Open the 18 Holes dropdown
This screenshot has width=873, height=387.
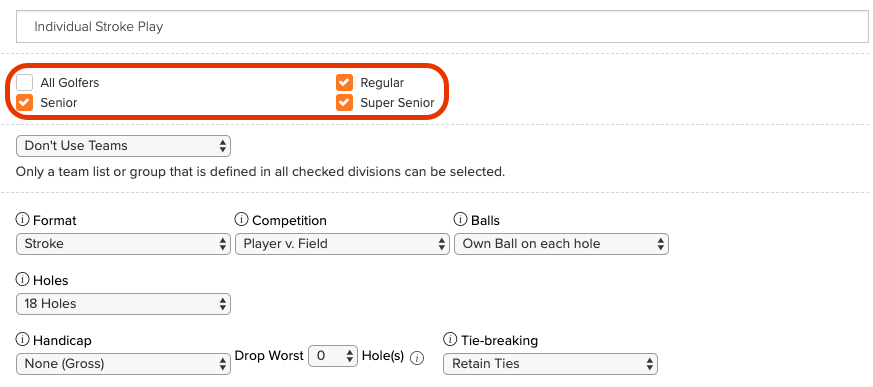(x=124, y=304)
